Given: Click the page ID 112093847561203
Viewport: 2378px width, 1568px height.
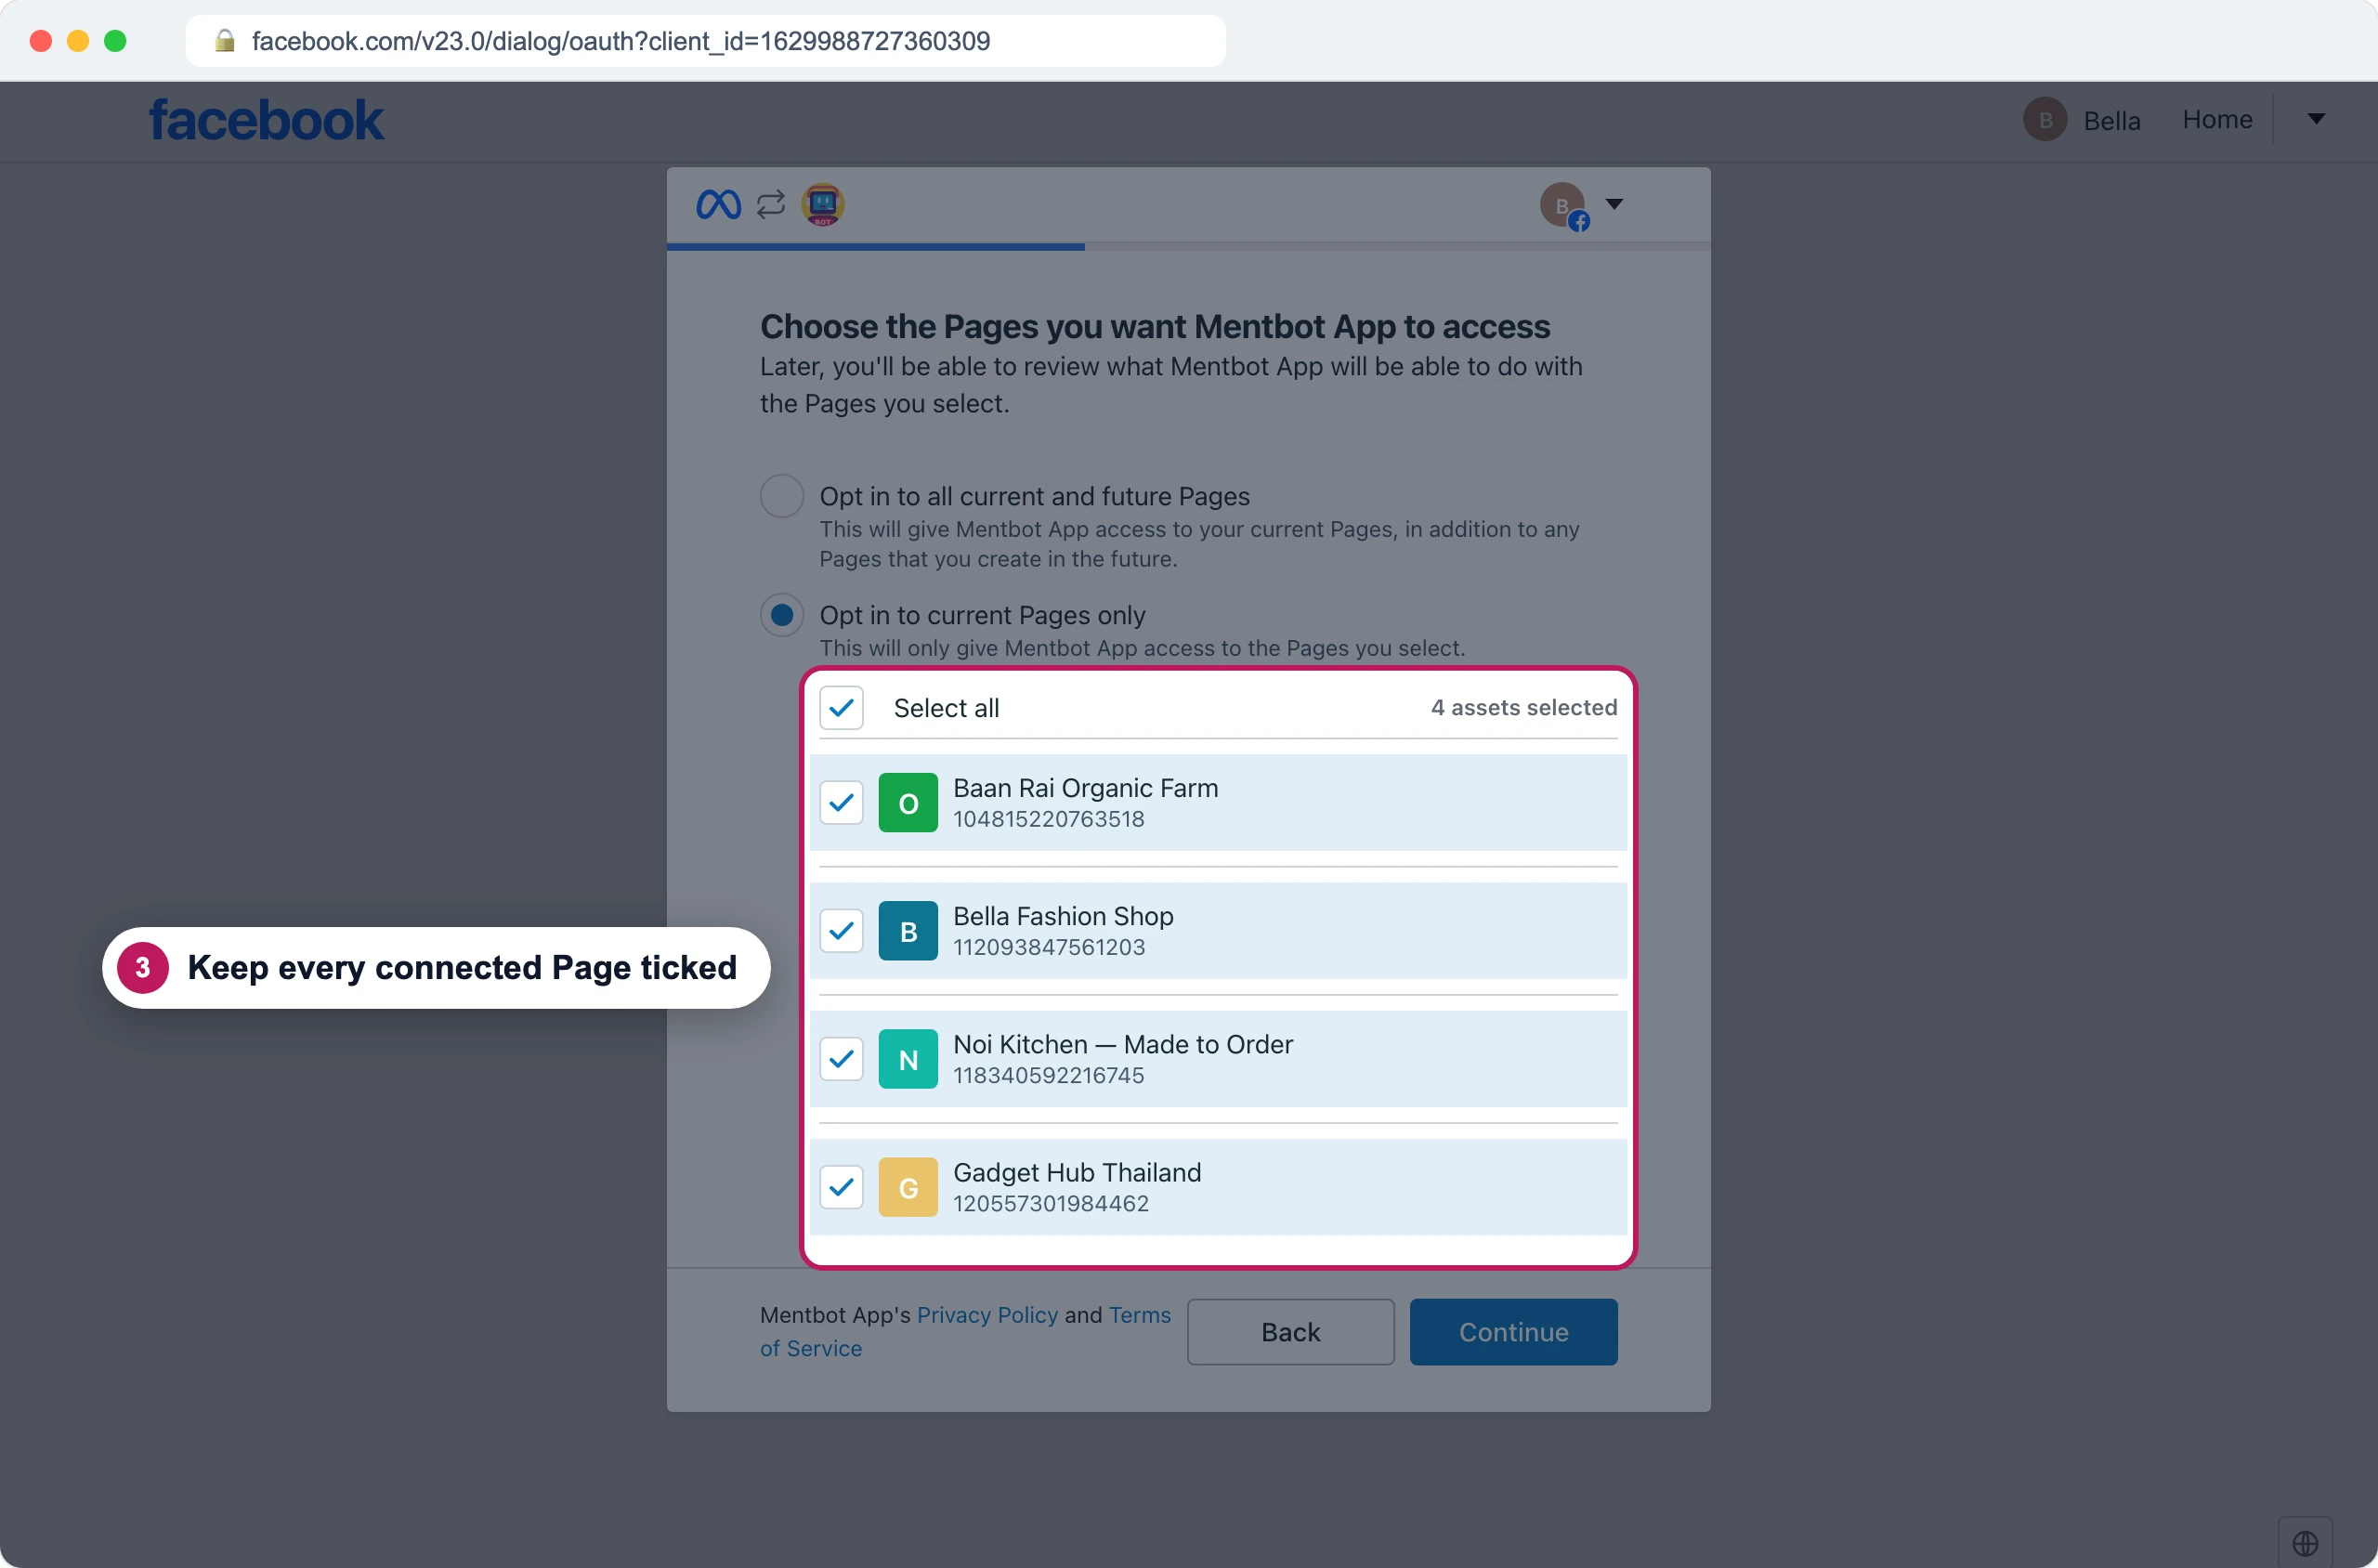Looking at the screenshot, I should coord(1049,947).
